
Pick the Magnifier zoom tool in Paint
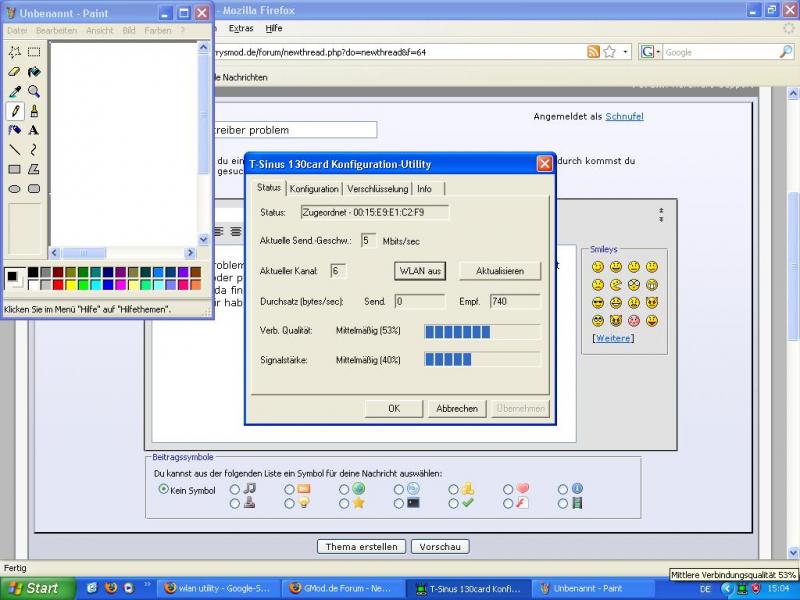pyautogui.click(x=34, y=91)
